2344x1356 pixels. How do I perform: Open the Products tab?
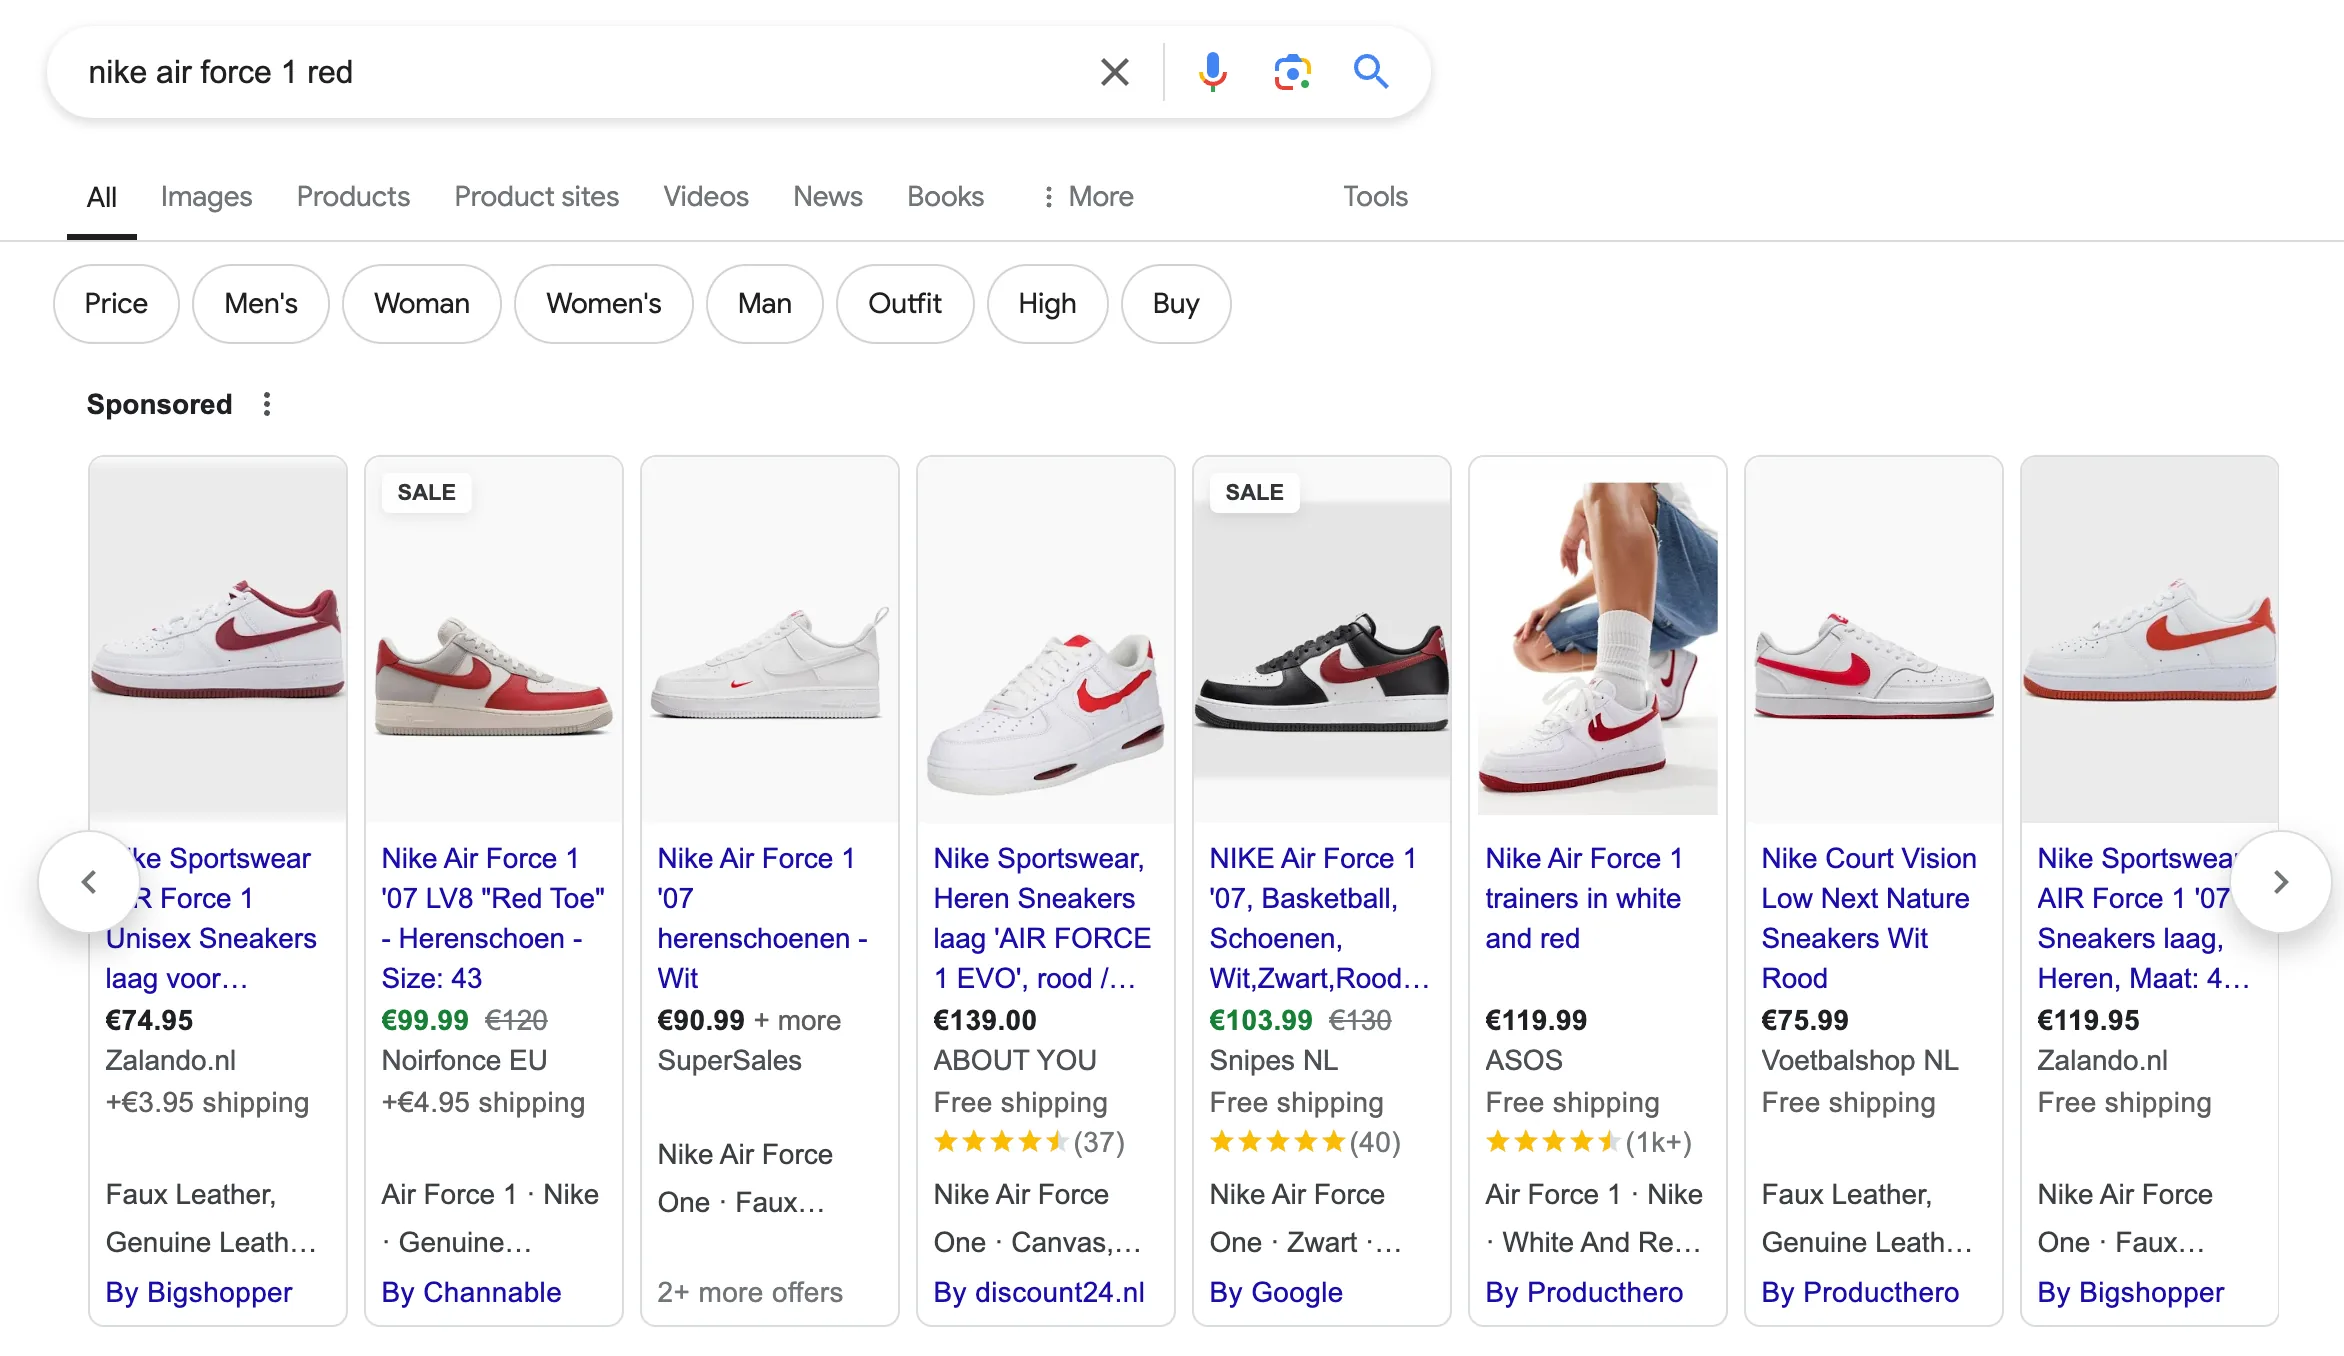point(353,197)
